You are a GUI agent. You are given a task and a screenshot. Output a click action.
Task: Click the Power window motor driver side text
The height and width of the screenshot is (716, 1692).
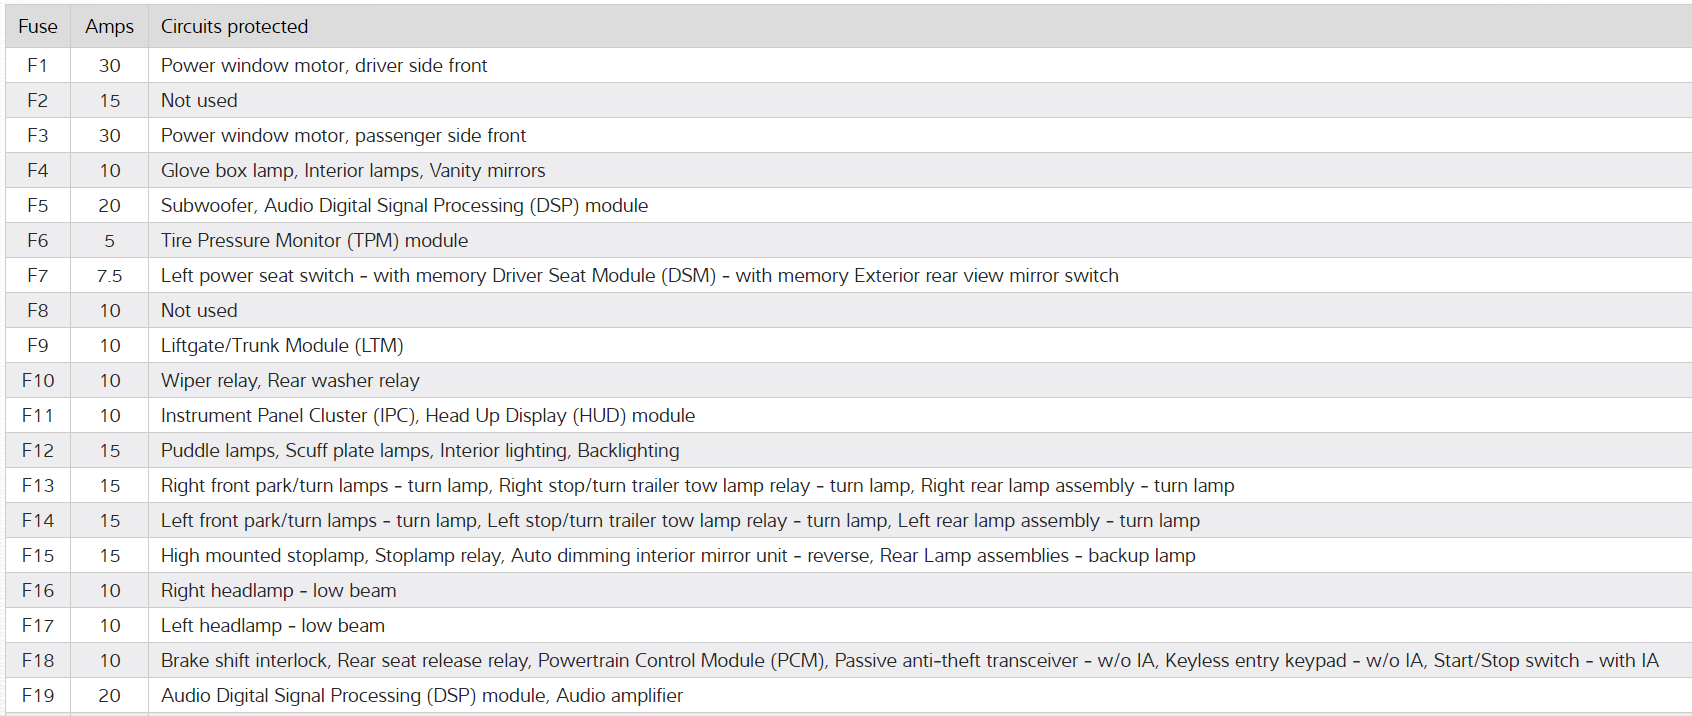(324, 66)
